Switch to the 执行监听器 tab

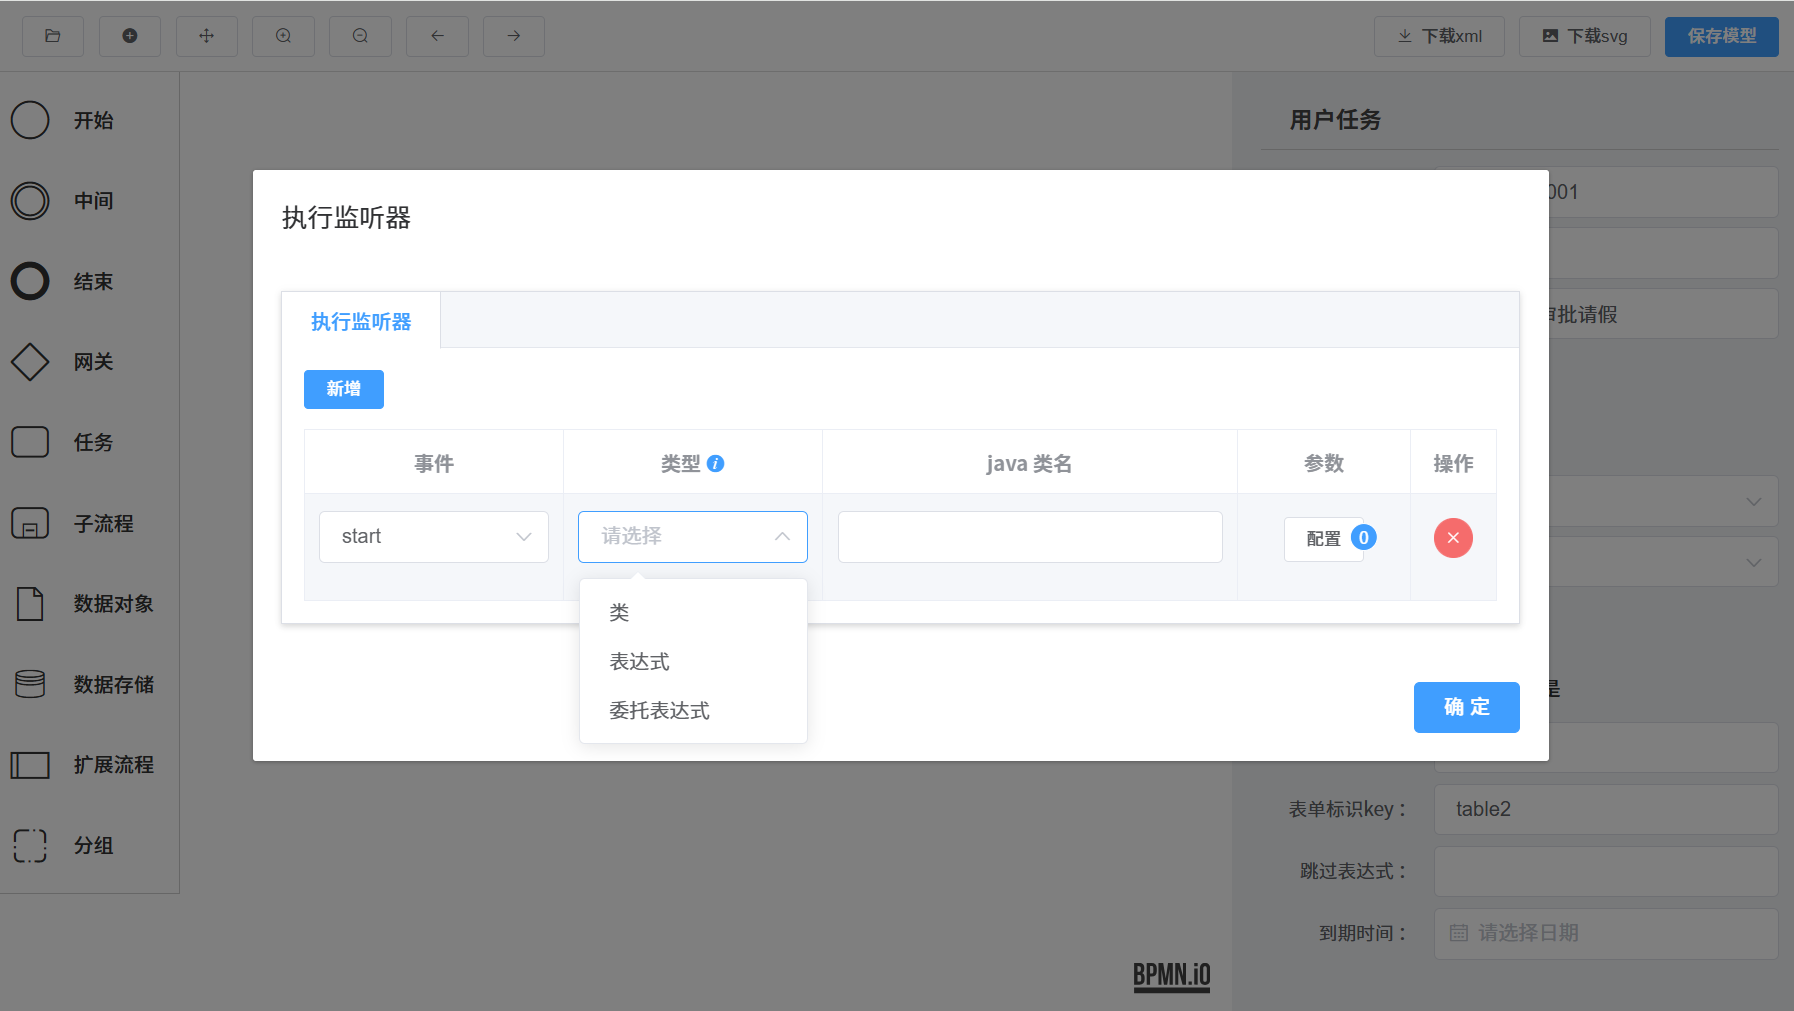click(361, 322)
